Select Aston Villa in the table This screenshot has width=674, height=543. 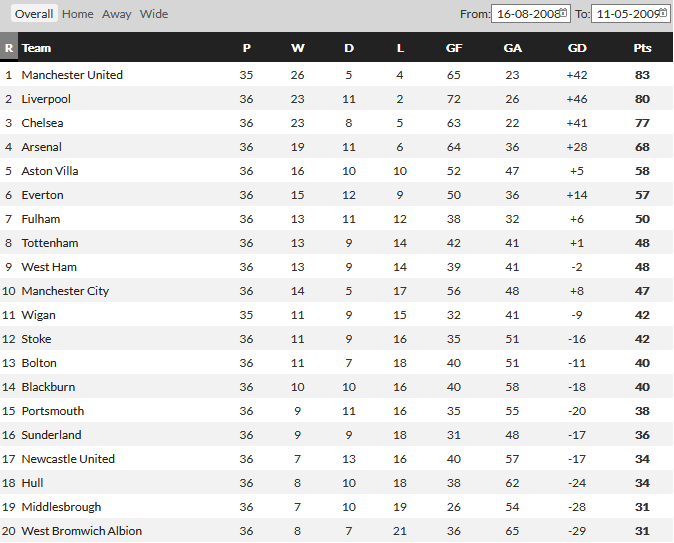pos(50,171)
